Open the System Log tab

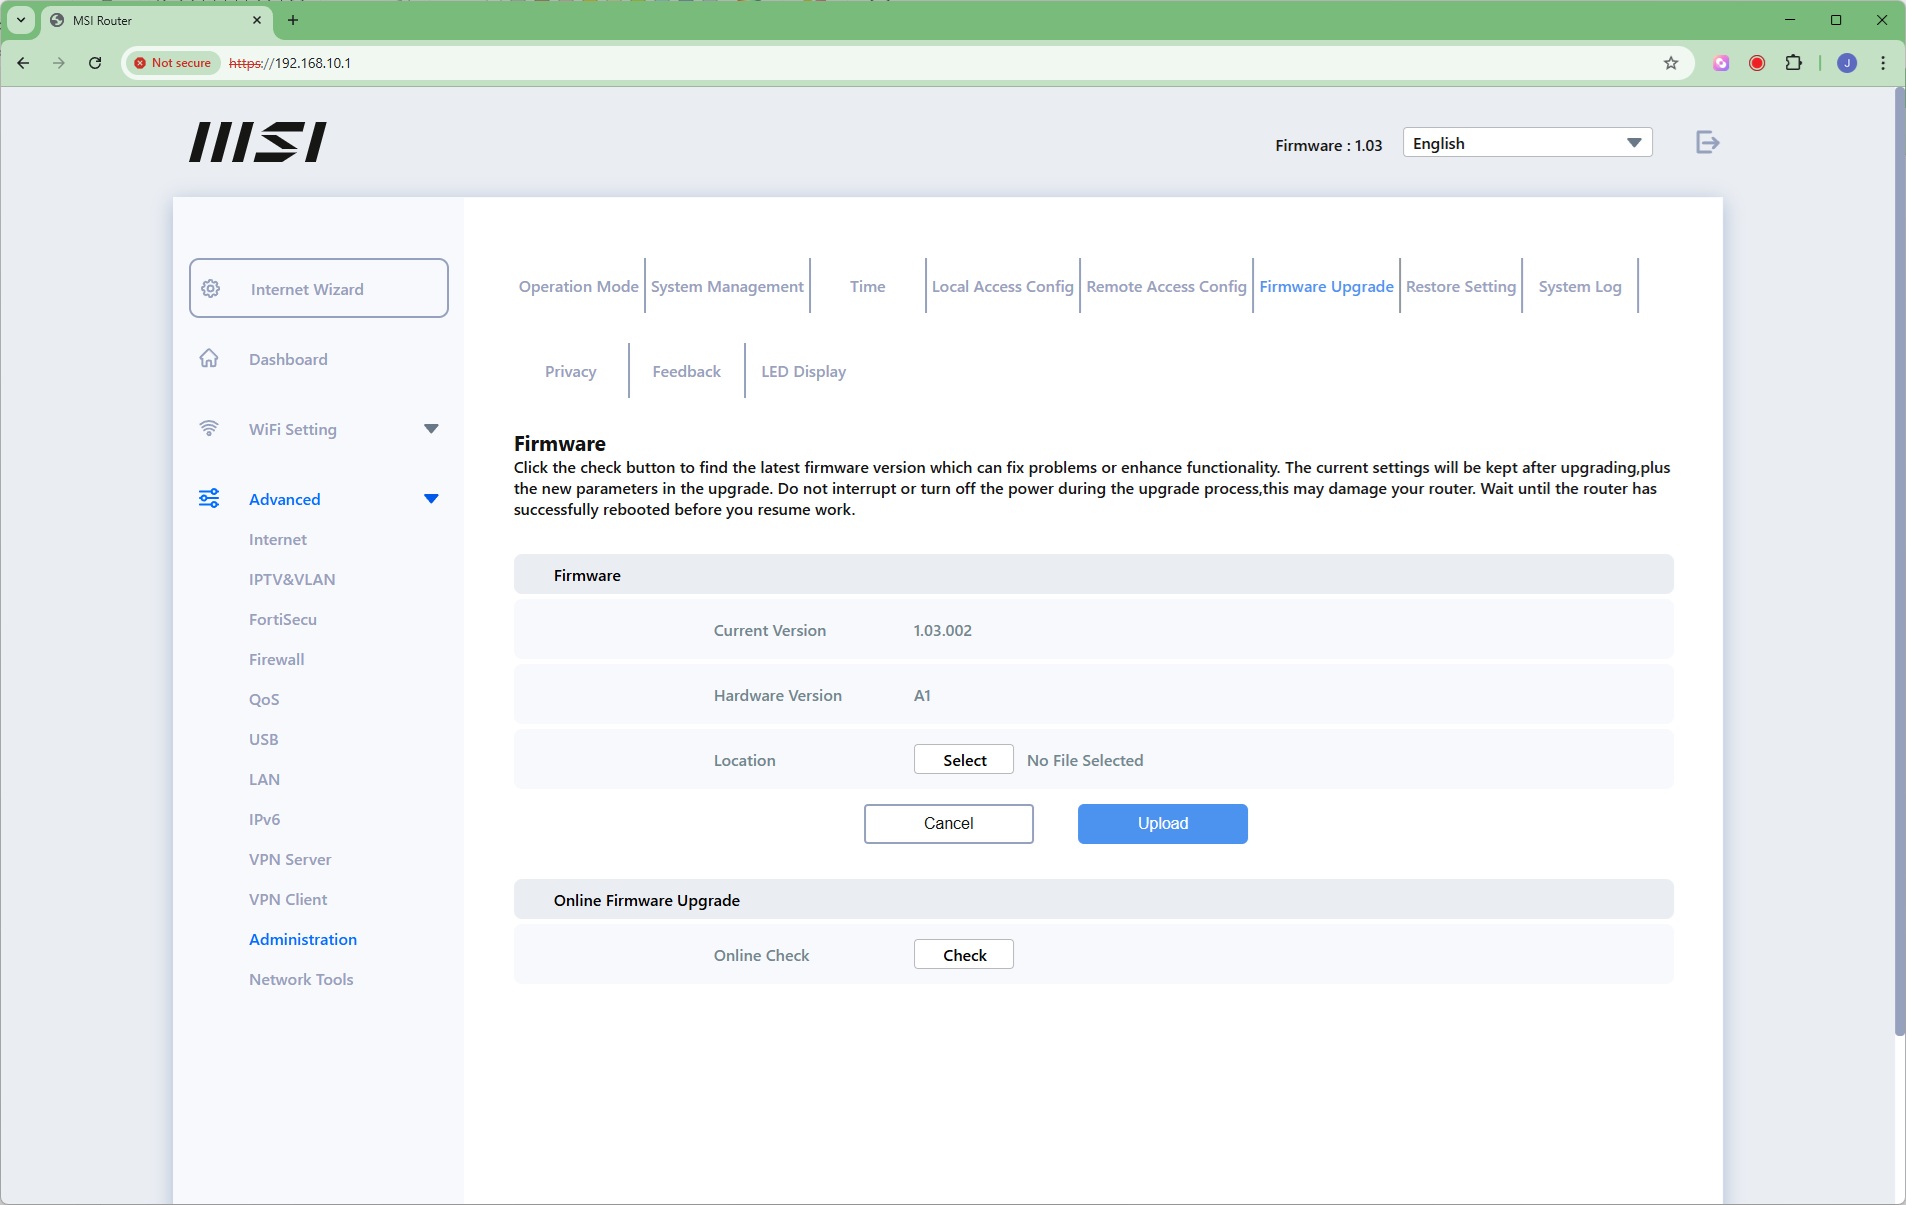tap(1579, 287)
